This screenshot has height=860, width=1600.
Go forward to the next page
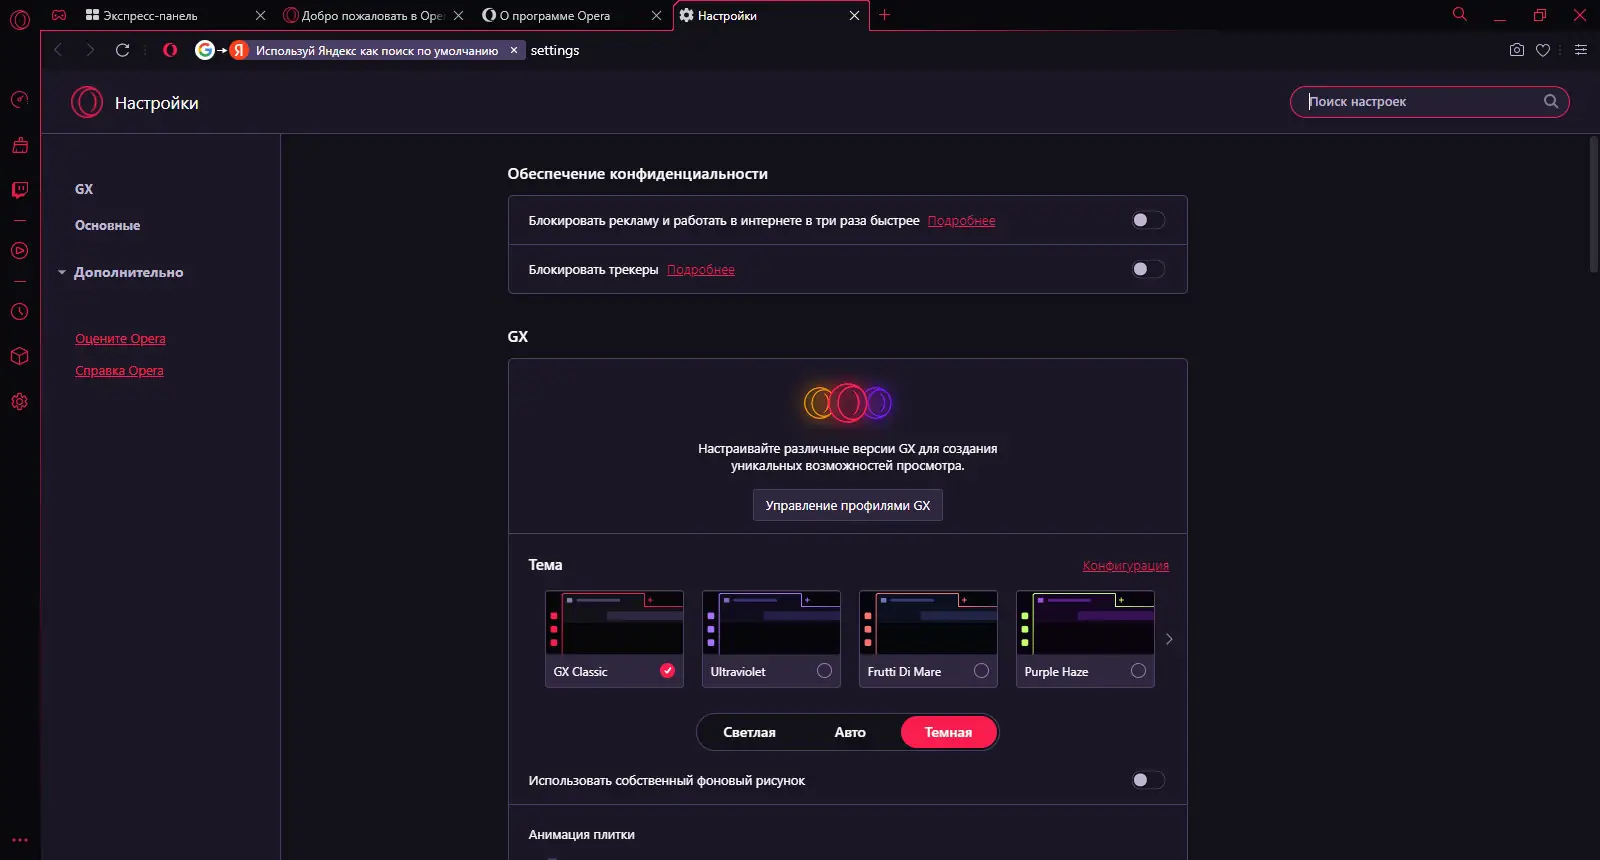(x=90, y=50)
